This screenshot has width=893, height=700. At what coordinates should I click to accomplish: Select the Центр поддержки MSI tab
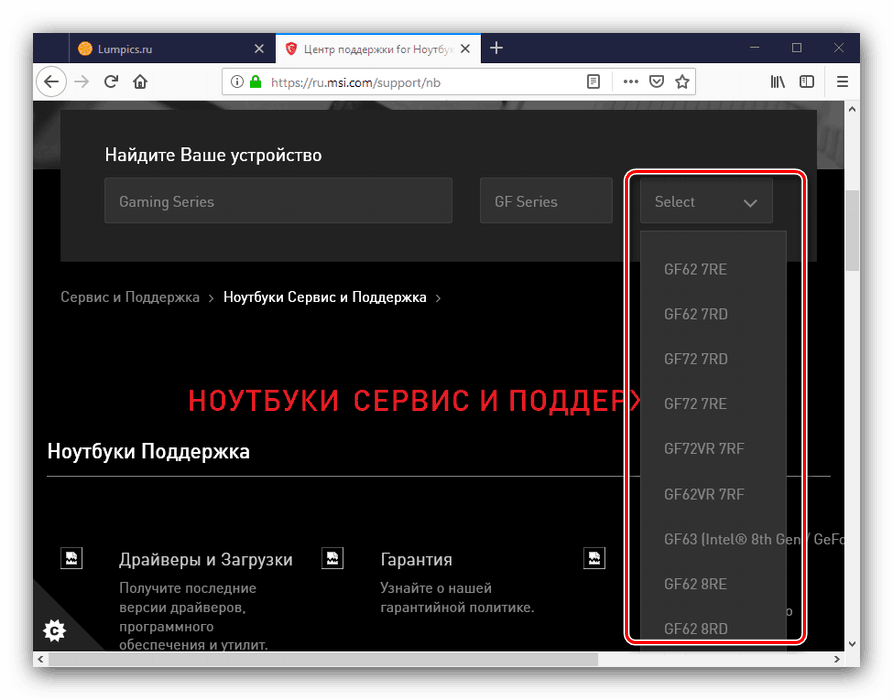click(378, 48)
